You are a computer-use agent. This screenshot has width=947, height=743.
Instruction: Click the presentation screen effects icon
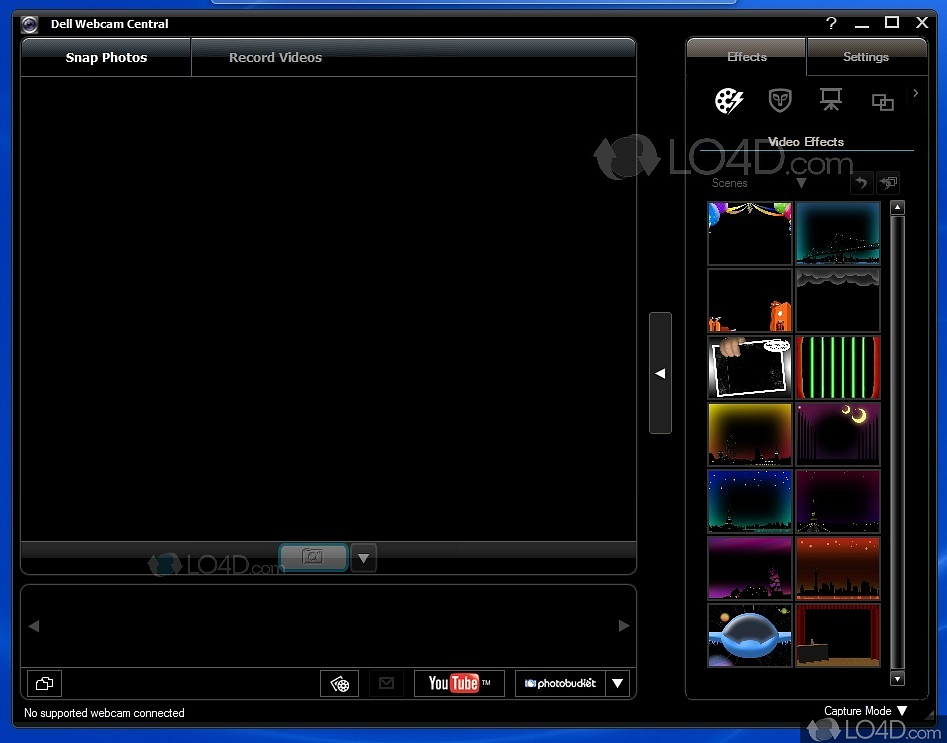(831, 100)
